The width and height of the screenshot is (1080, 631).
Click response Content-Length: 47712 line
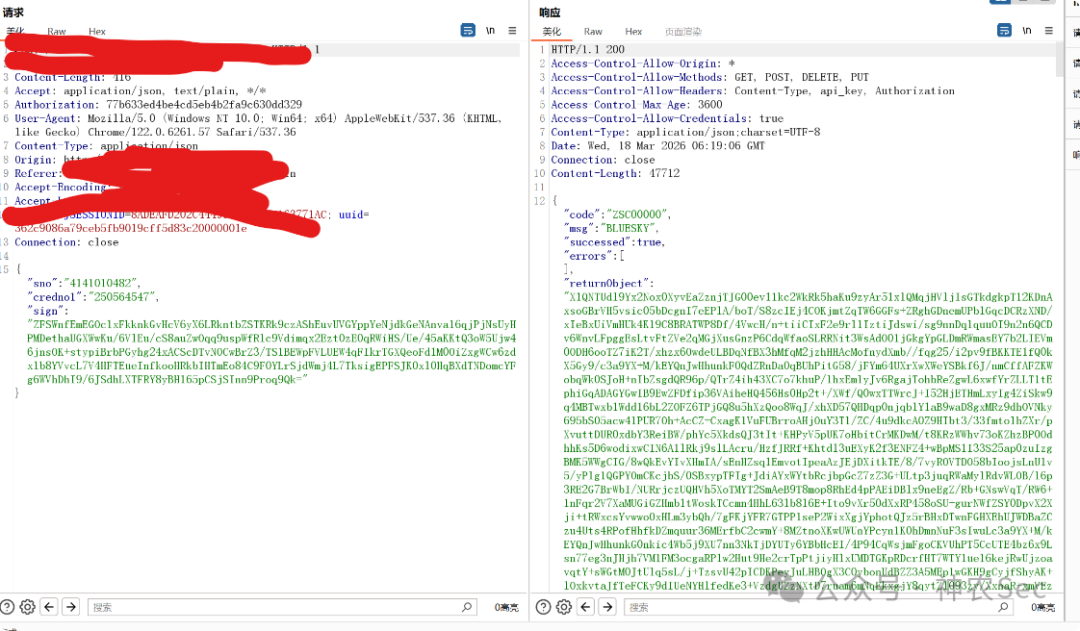(x=615, y=174)
